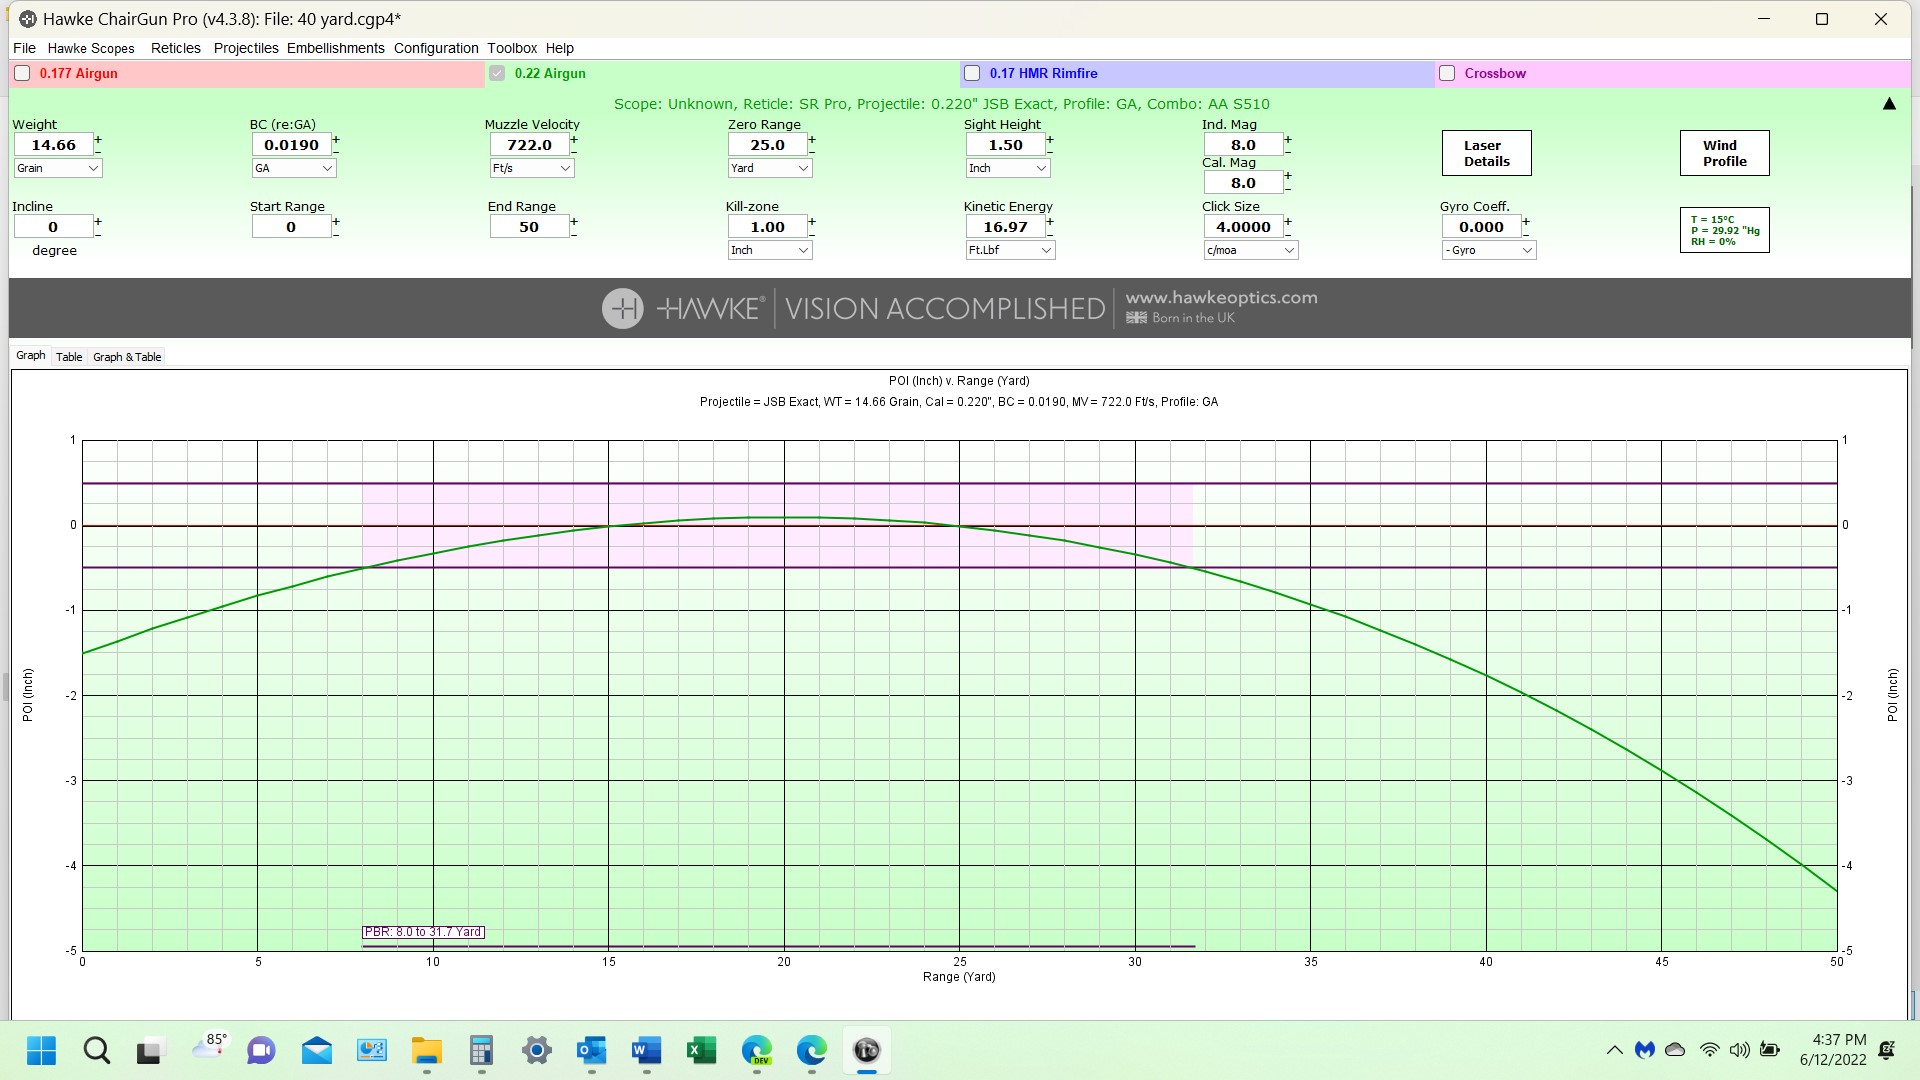Open Edge Dev browser on taskbar
Image resolution: width=1920 pixels, height=1080 pixels.
(757, 1050)
